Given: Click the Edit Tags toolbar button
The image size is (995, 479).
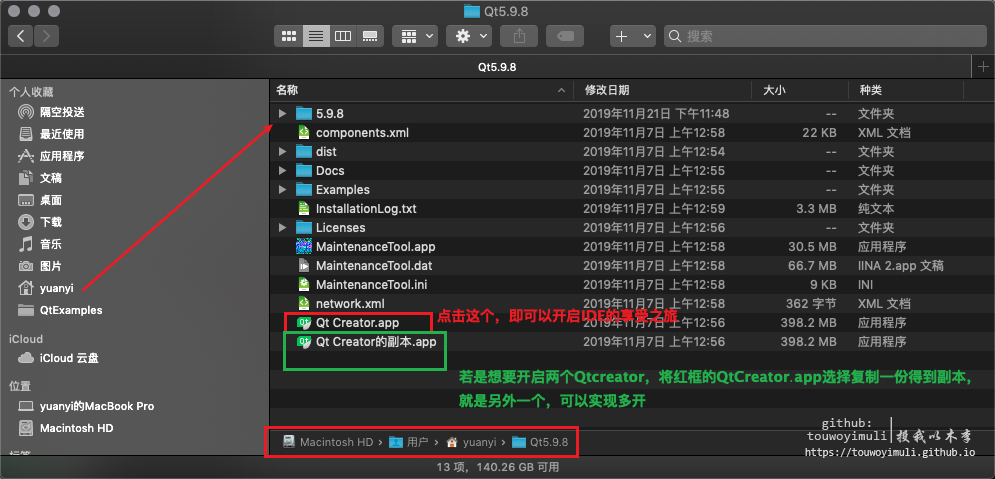Looking at the screenshot, I should pyautogui.click(x=565, y=36).
